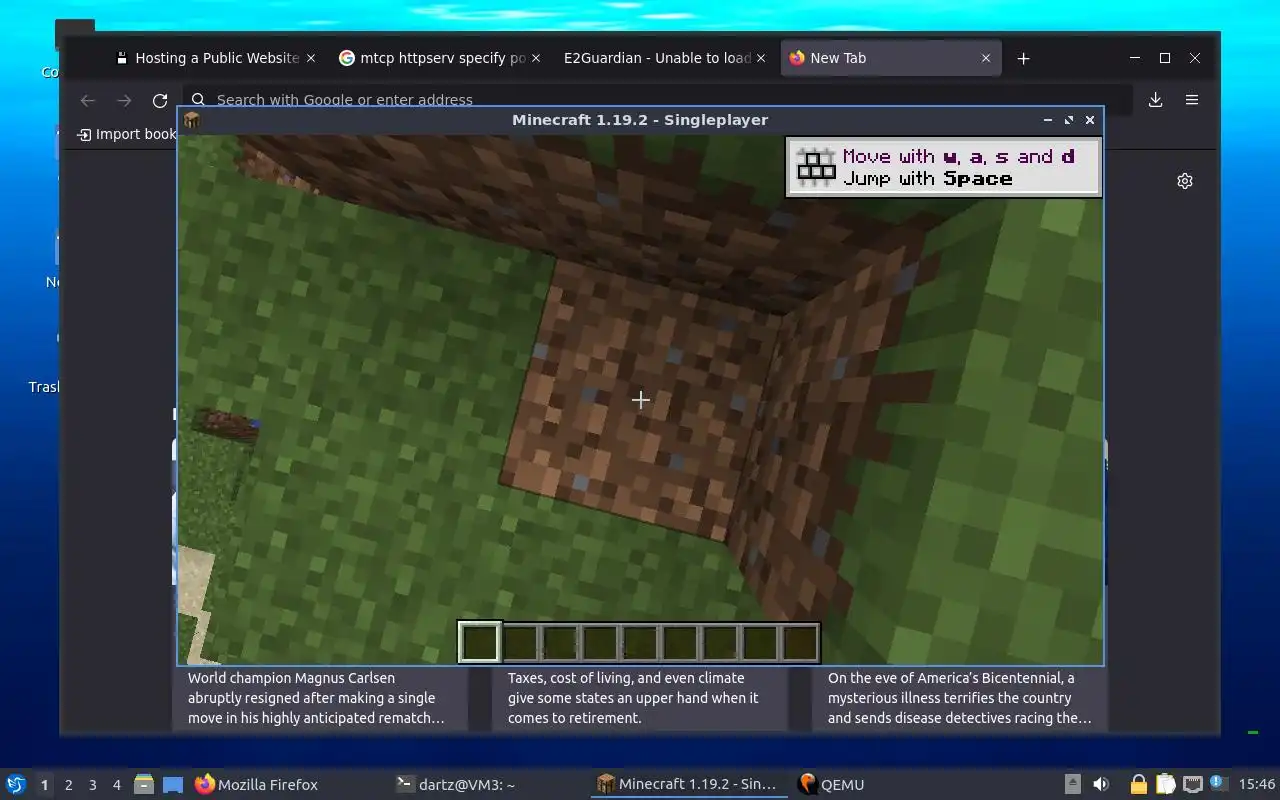
Task: Open the Bicentennial mysterious illness story
Action: point(959,698)
